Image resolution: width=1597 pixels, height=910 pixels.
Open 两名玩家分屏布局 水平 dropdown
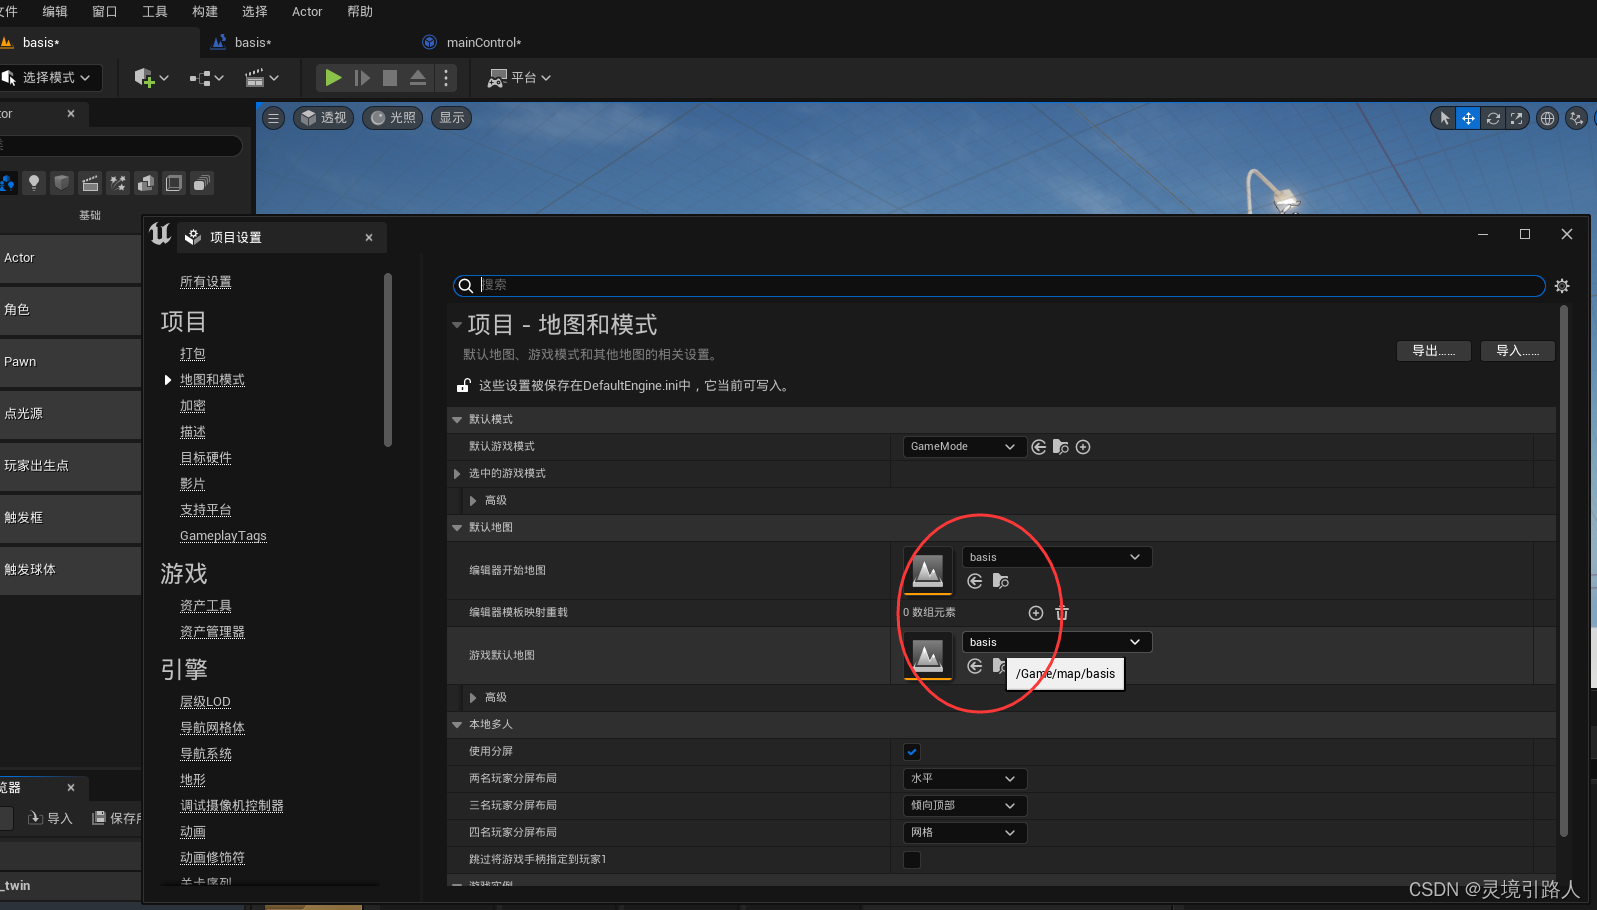pyautogui.click(x=965, y=779)
